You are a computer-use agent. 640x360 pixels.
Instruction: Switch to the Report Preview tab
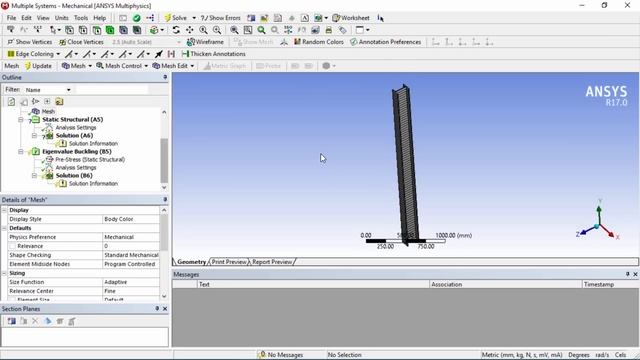coord(272,262)
